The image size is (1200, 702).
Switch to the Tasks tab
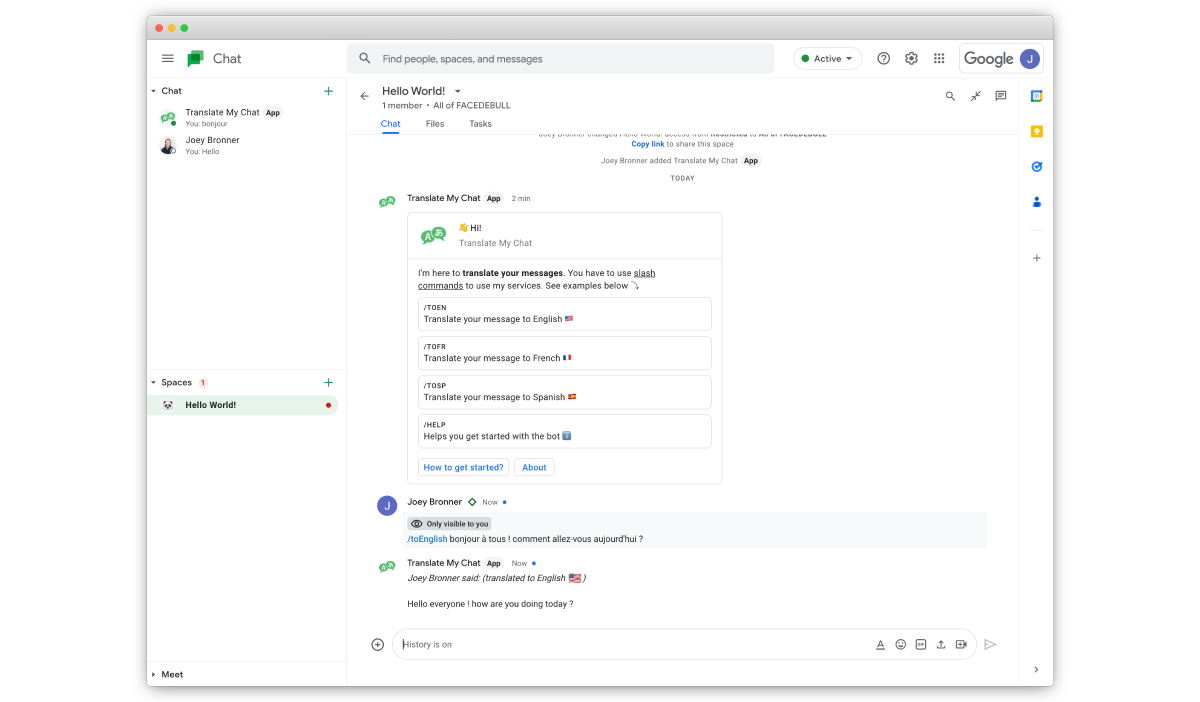480,124
